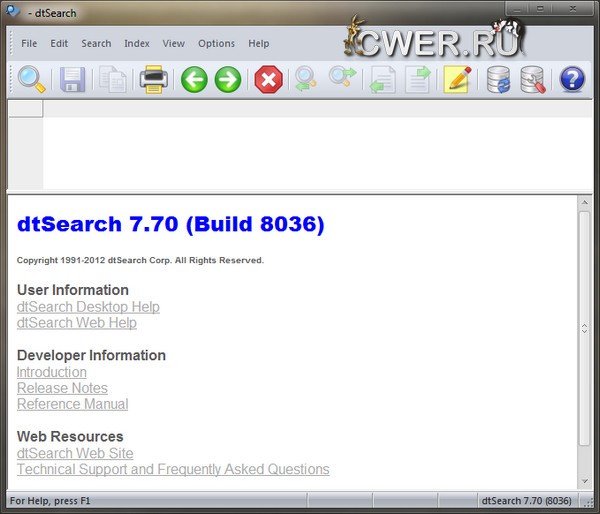Viewport: 600px width, 514px height.
Task: Click the yellow notepad pencil icon
Action: (x=457, y=79)
